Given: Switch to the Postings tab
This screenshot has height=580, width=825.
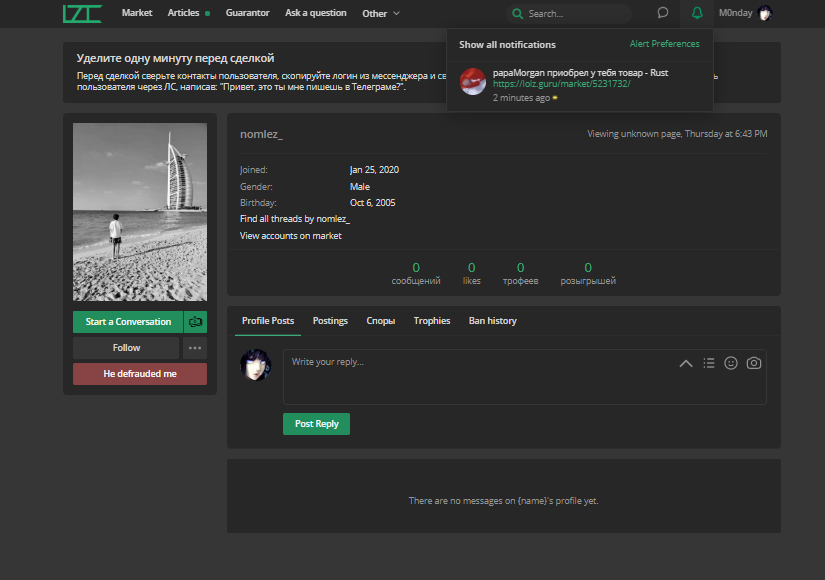Looking at the screenshot, I should (330, 321).
